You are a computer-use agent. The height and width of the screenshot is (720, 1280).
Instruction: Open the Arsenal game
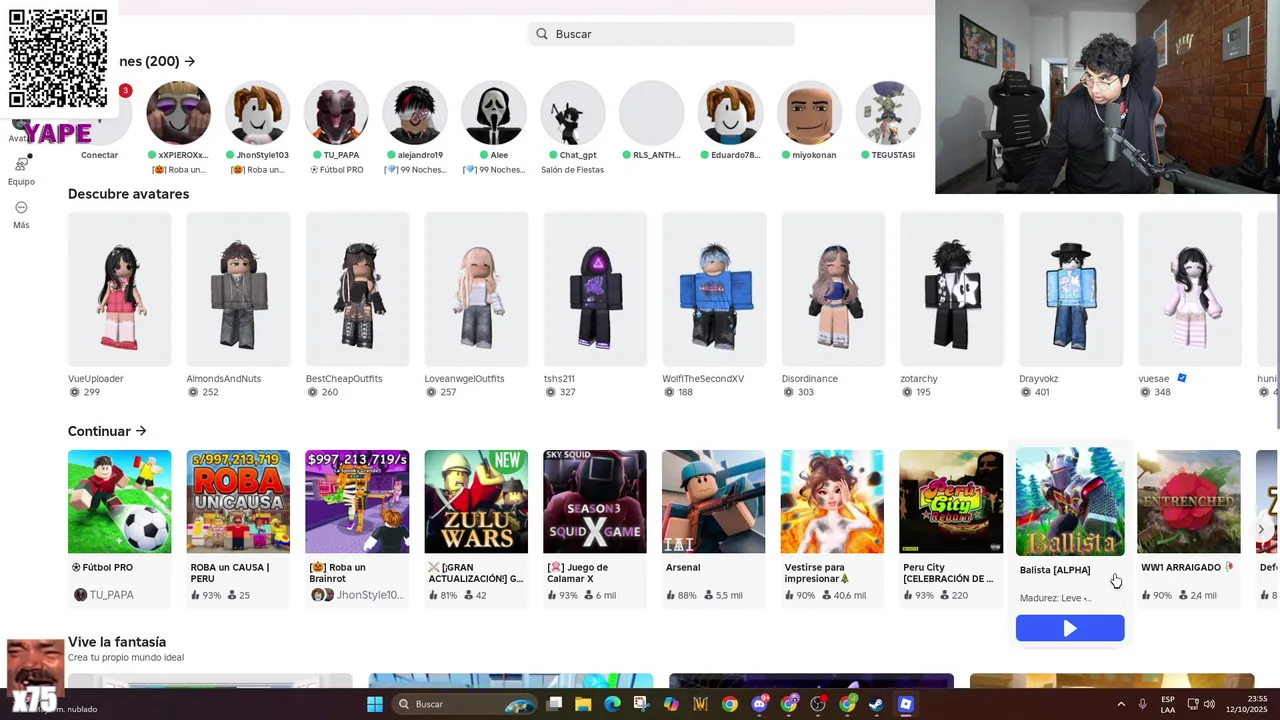[714, 501]
